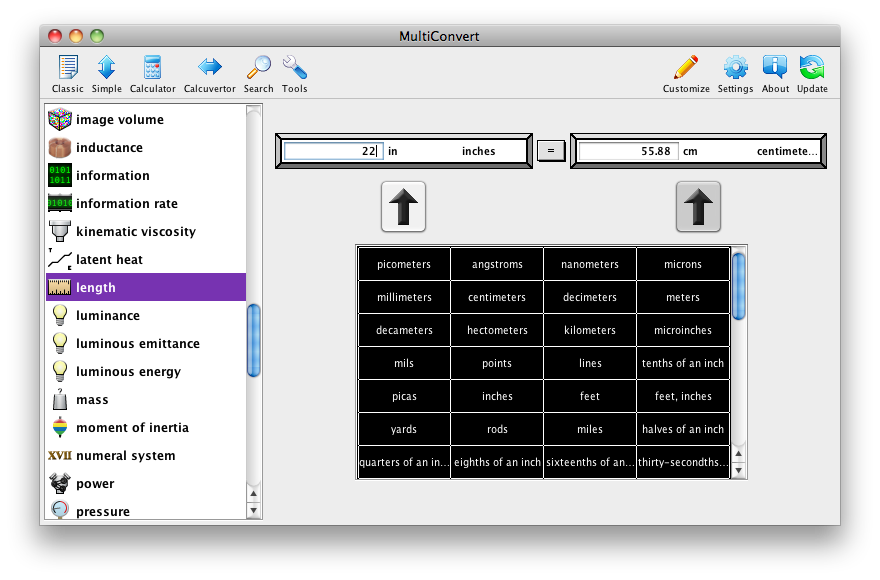Choose kilometers unit
The height and width of the screenshot is (580, 880).
click(590, 330)
